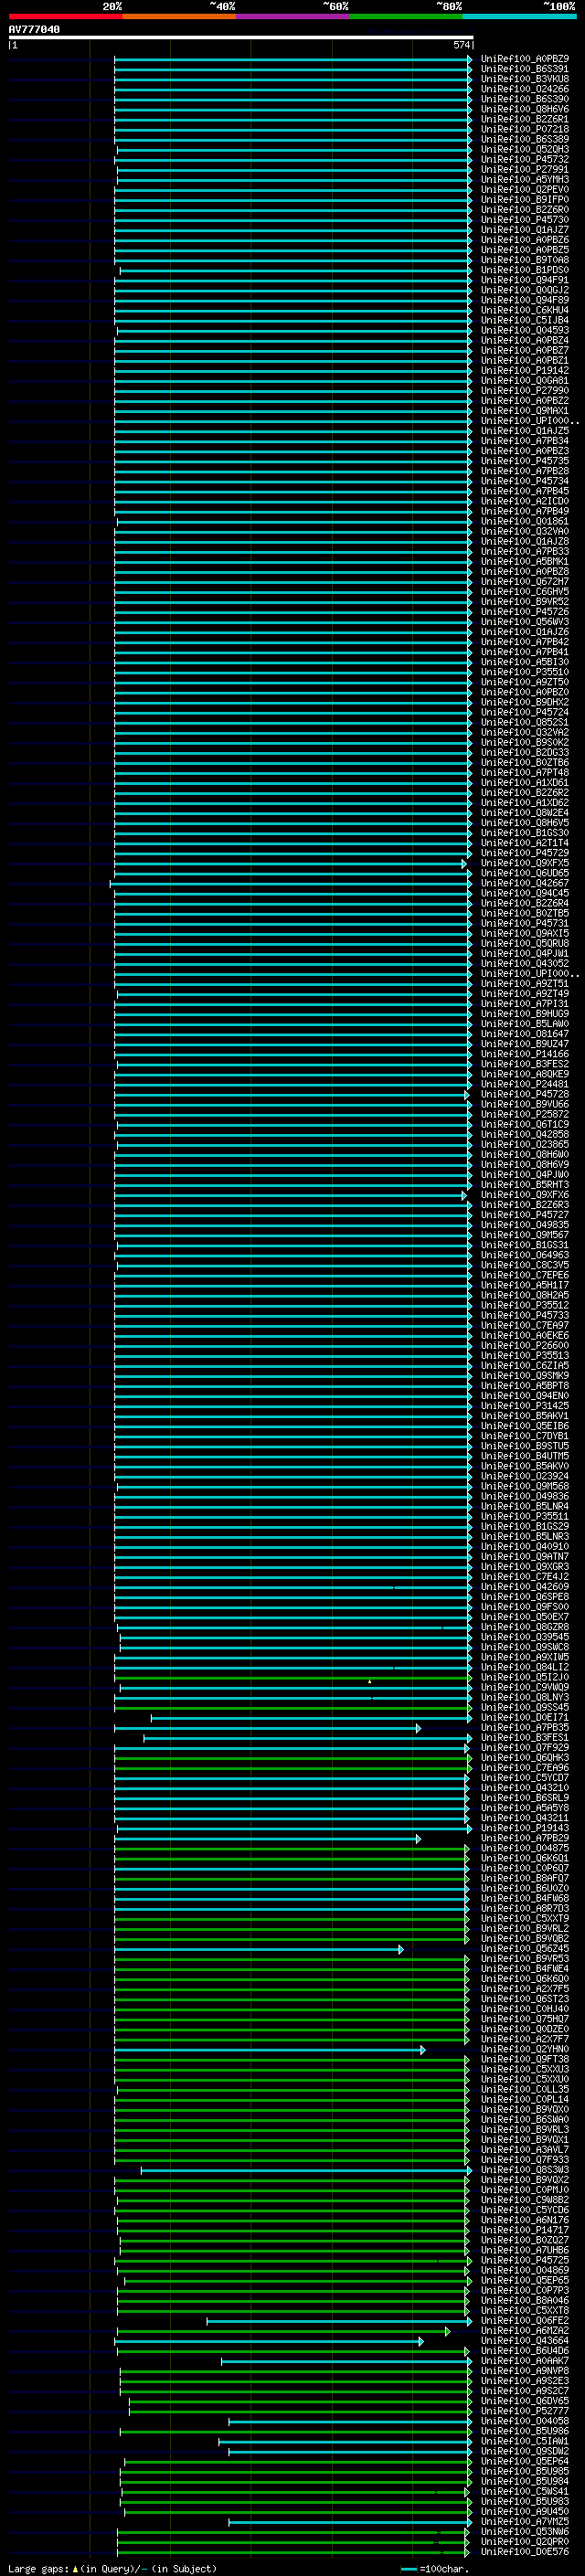The image size is (585, 2576).
Task: Open the last hit UniRef100_D0E576
Action: coord(525,2551)
